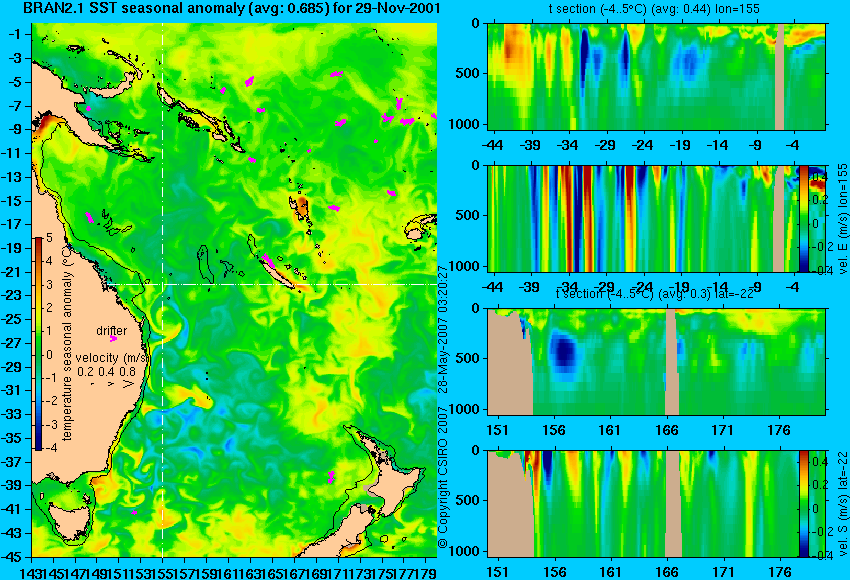Screen dimensions: 850x580
Task: Click the '-33' latitude label on main map axis
Action: point(13,414)
